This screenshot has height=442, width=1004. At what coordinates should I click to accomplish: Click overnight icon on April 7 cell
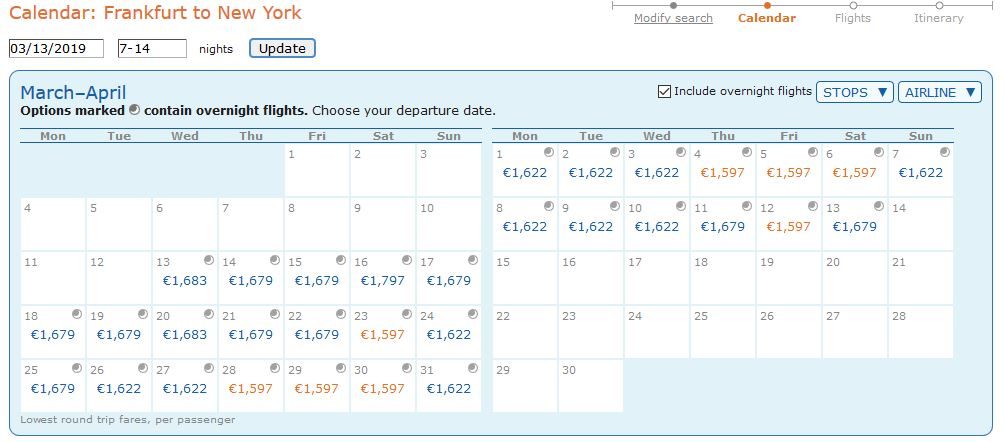click(x=944, y=152)
